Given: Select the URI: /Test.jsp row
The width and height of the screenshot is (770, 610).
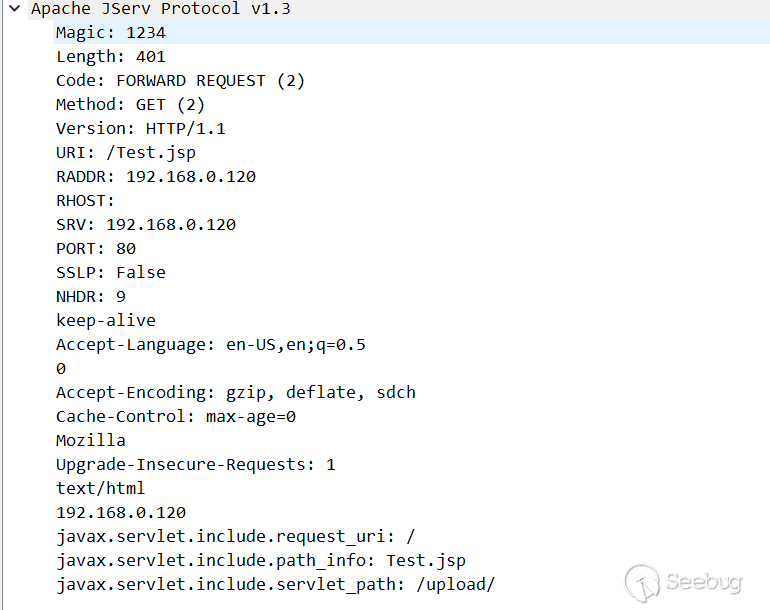Looking at the screenshot, I should tap(126, 153).
